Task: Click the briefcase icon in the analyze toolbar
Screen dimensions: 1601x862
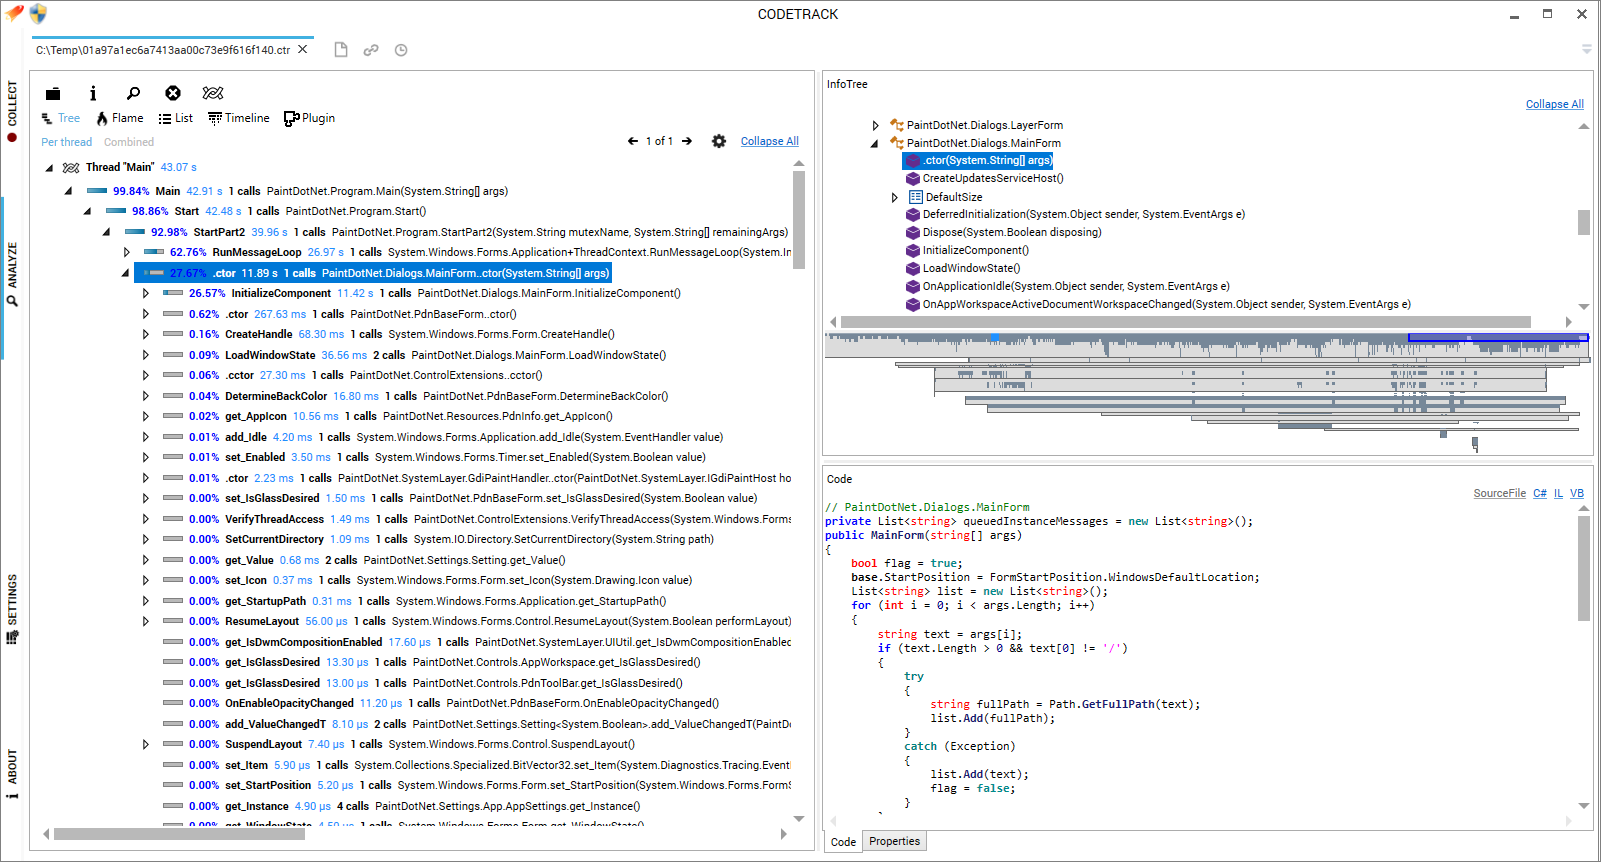Action: tap(53, 93)
